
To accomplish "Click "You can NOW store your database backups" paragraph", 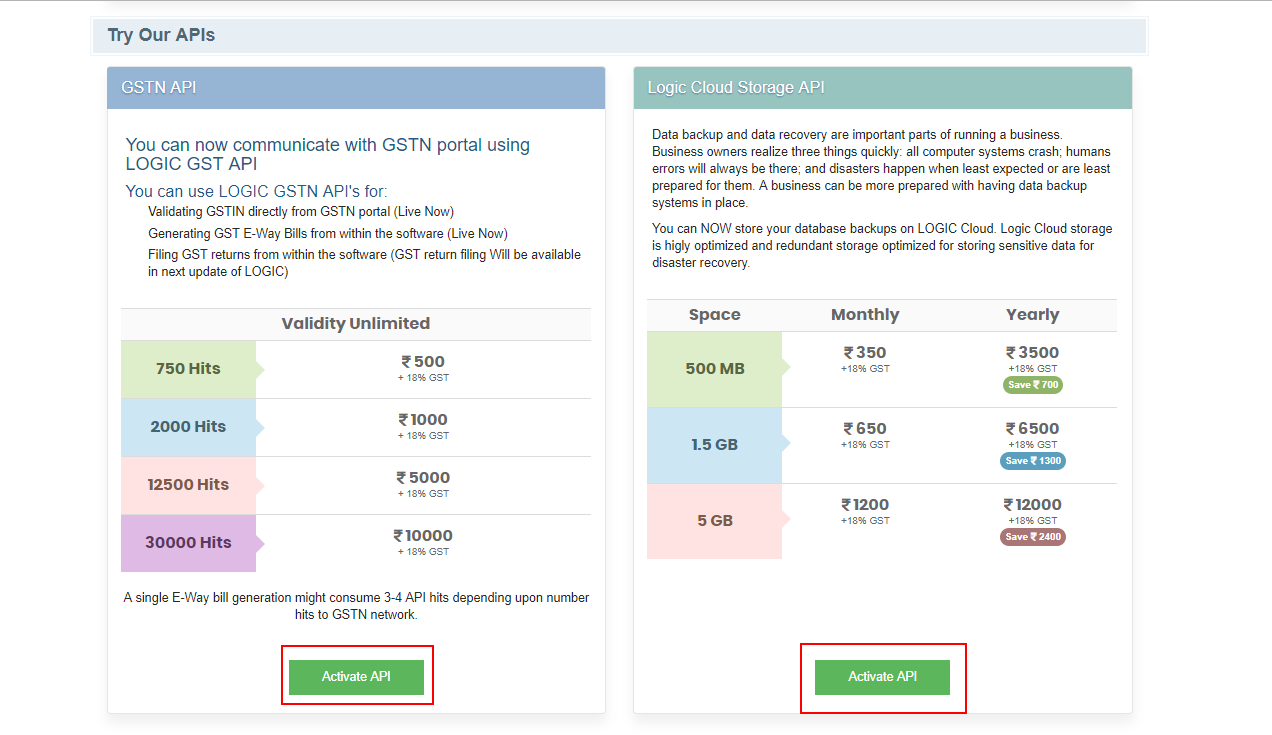I will 882,246.
